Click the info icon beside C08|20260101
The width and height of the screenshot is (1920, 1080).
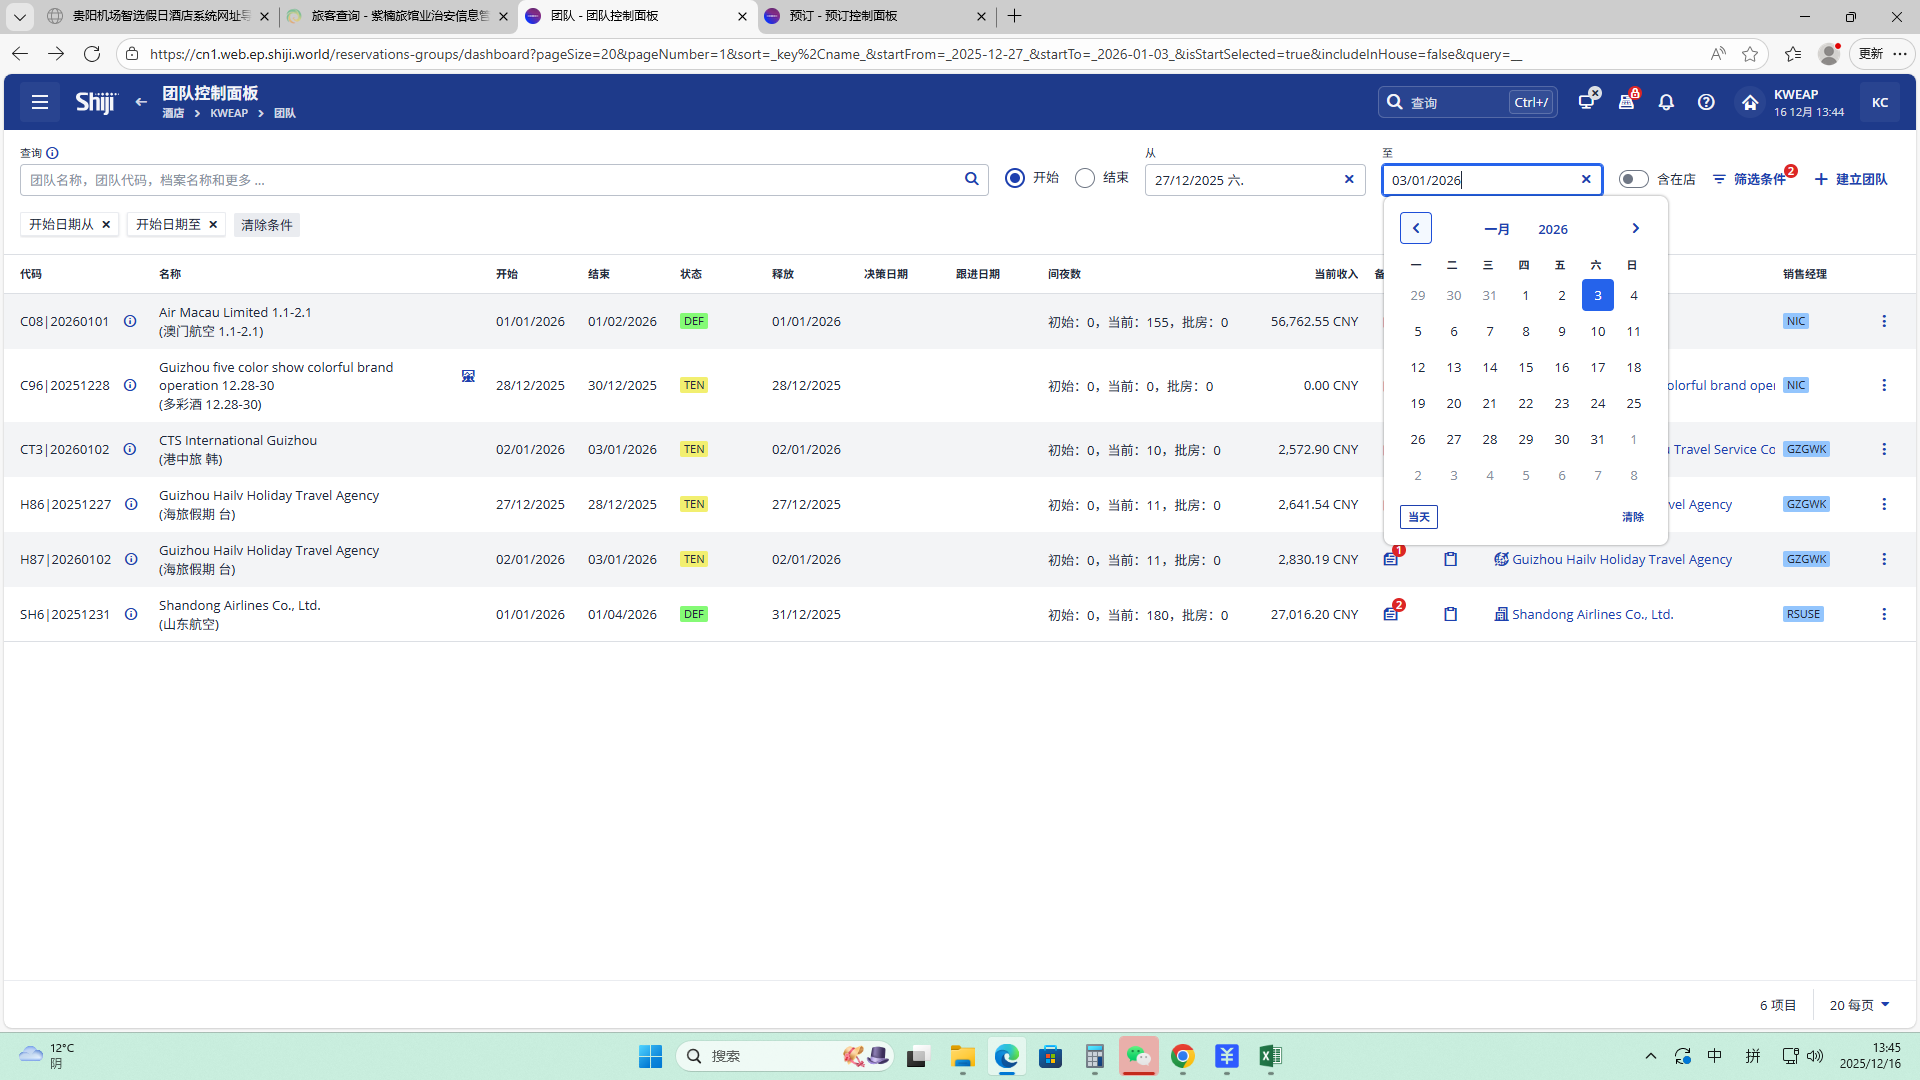click(130, 321)
